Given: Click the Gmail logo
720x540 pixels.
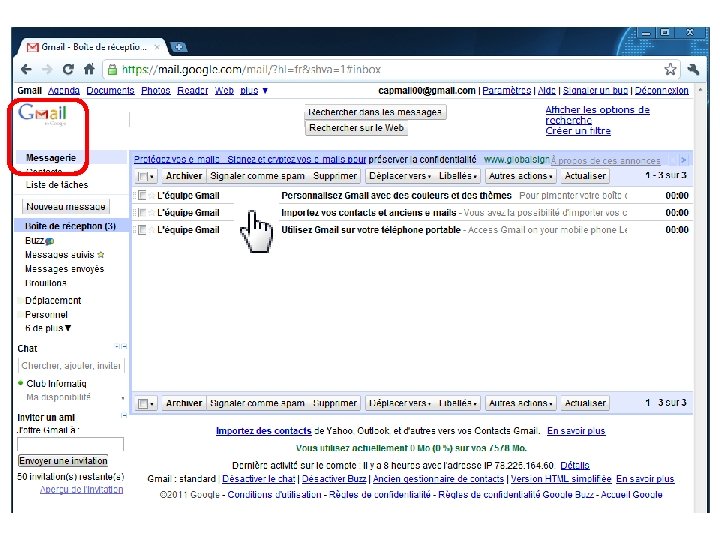Looking at the screenshot, I should [42, 113].
